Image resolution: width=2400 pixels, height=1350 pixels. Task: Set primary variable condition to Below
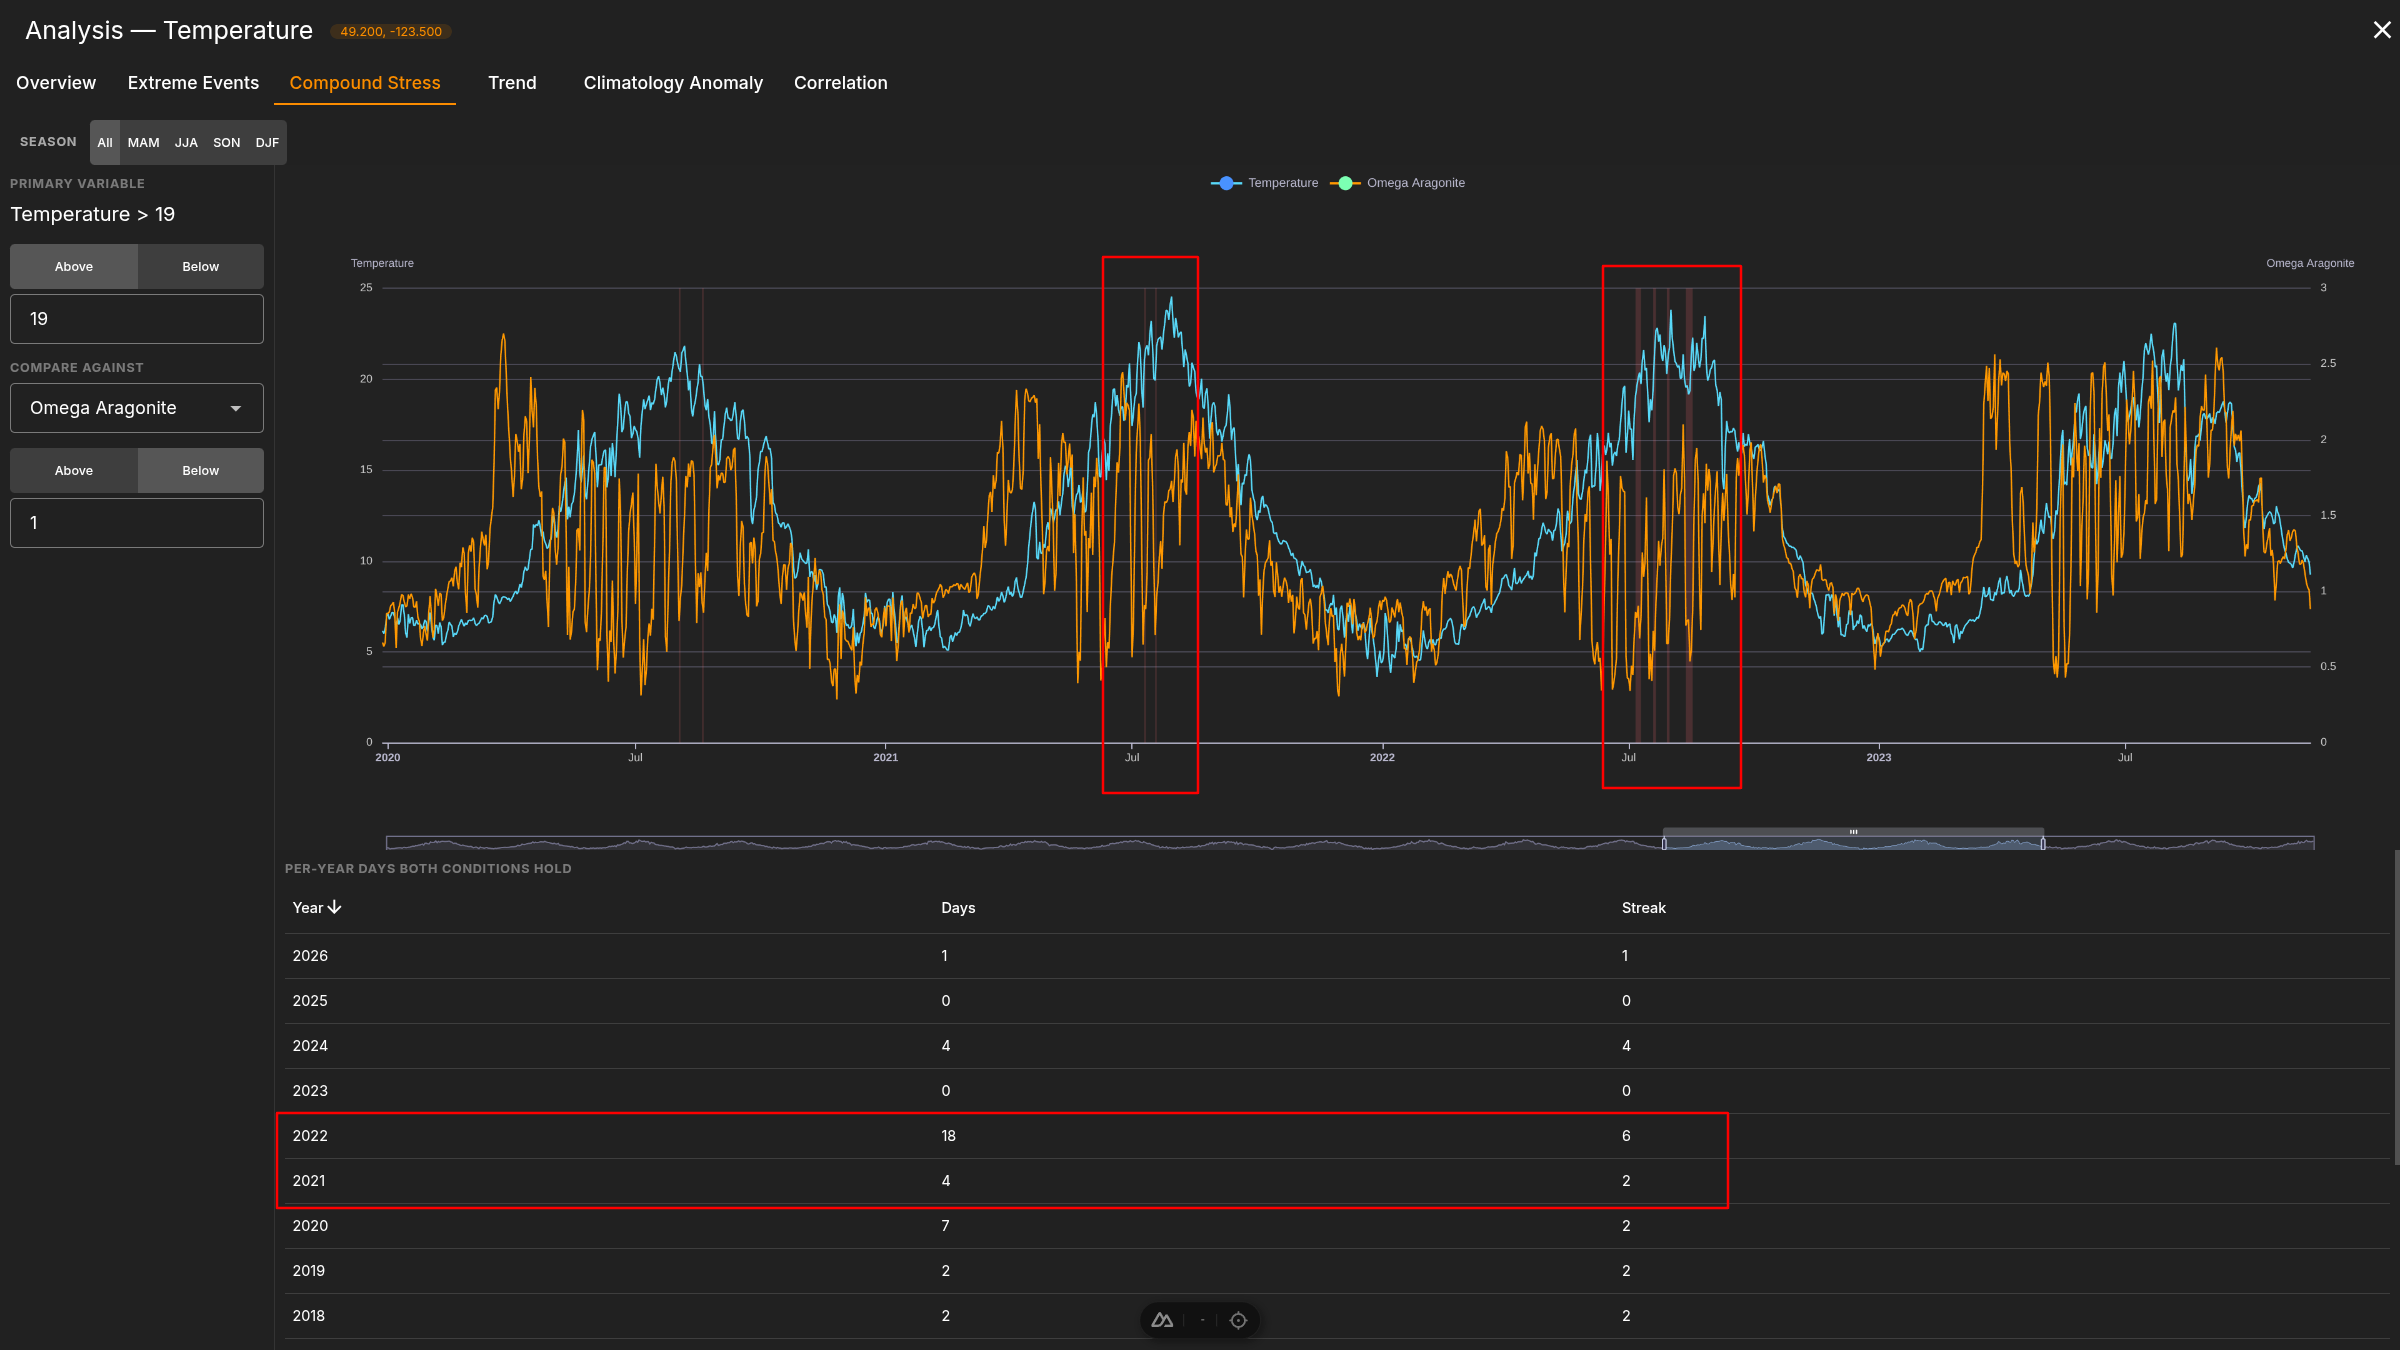point(201,267)
